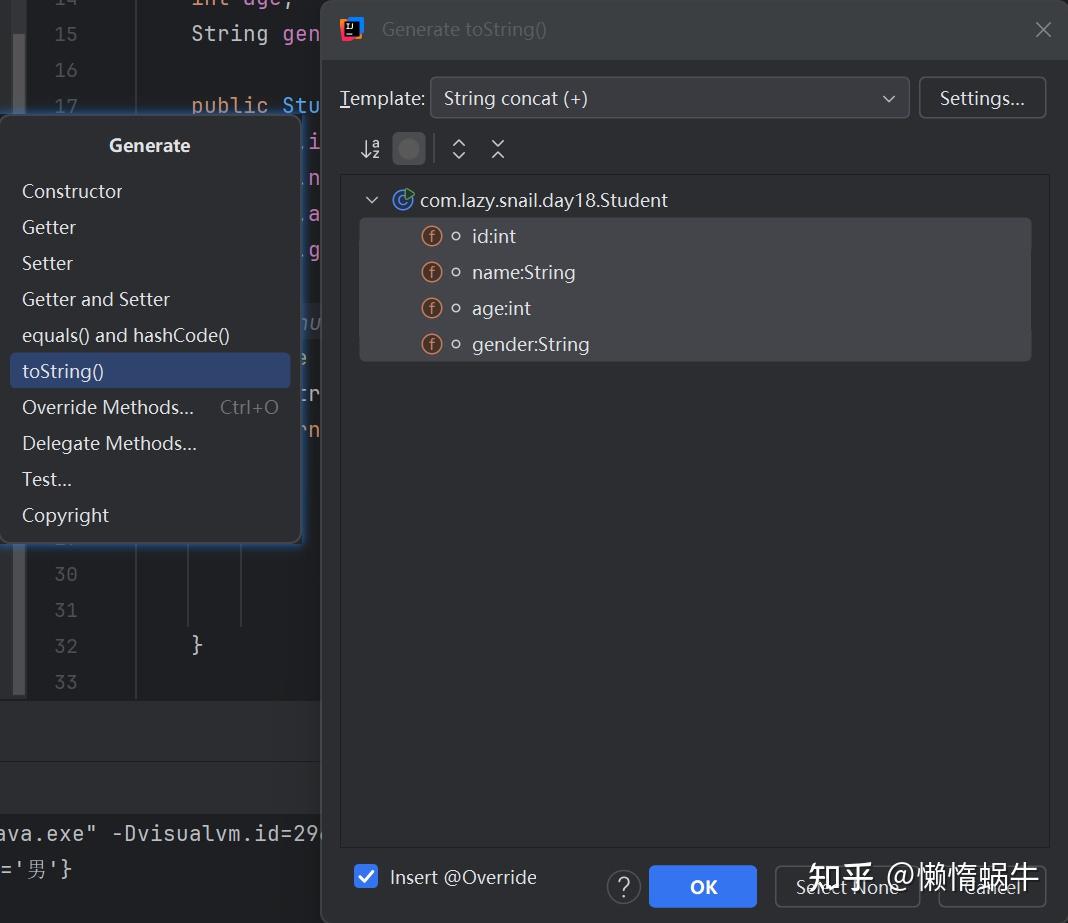Close the Generate toString() dialog

click(x=1043, y=29)
